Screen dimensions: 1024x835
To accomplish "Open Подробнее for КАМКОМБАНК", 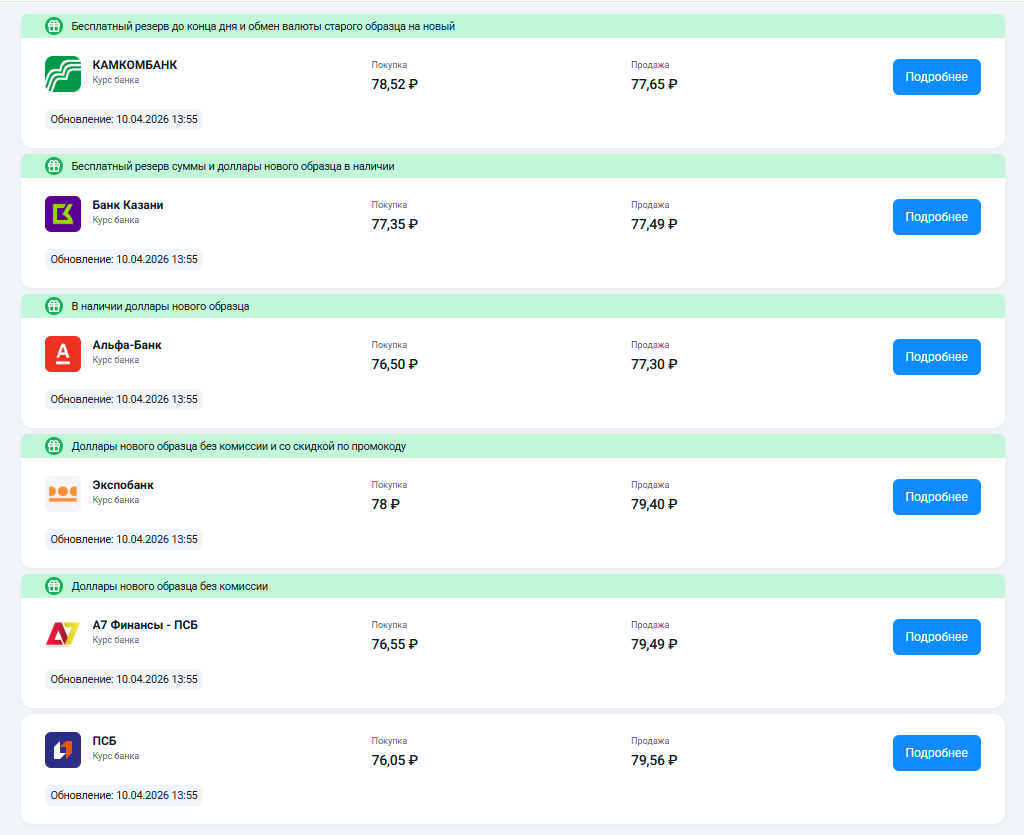I will tap(936, 77).
